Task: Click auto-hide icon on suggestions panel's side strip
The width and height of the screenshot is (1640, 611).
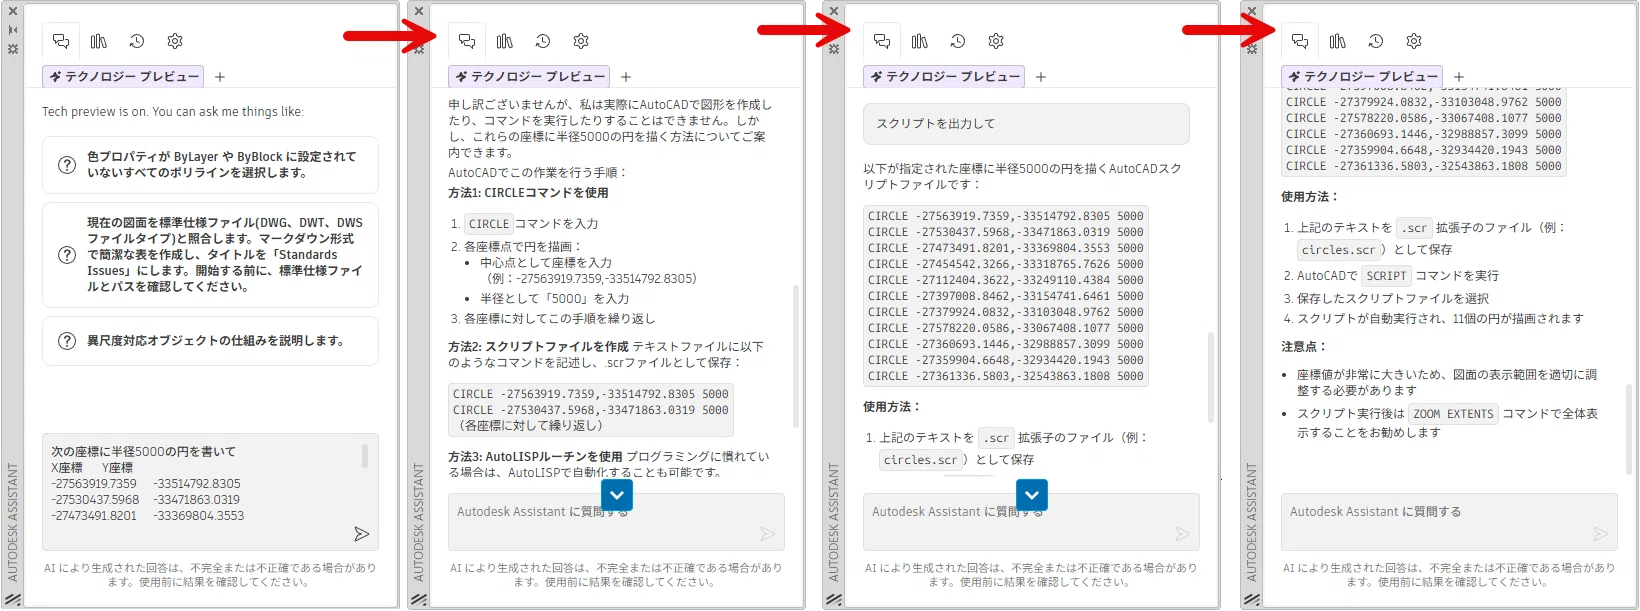Action: point(13,30)
